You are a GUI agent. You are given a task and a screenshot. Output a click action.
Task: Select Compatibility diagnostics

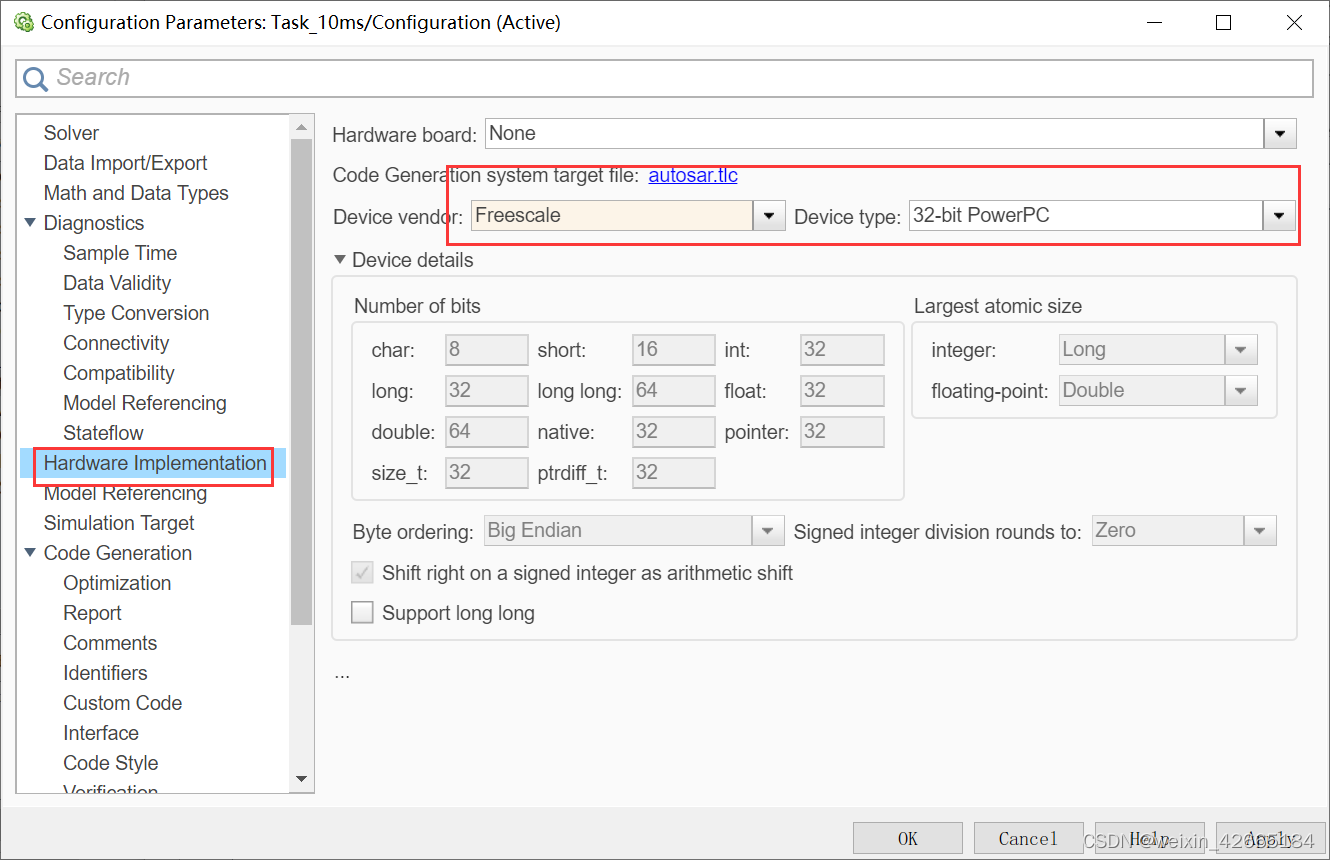(x=119, y=373)
